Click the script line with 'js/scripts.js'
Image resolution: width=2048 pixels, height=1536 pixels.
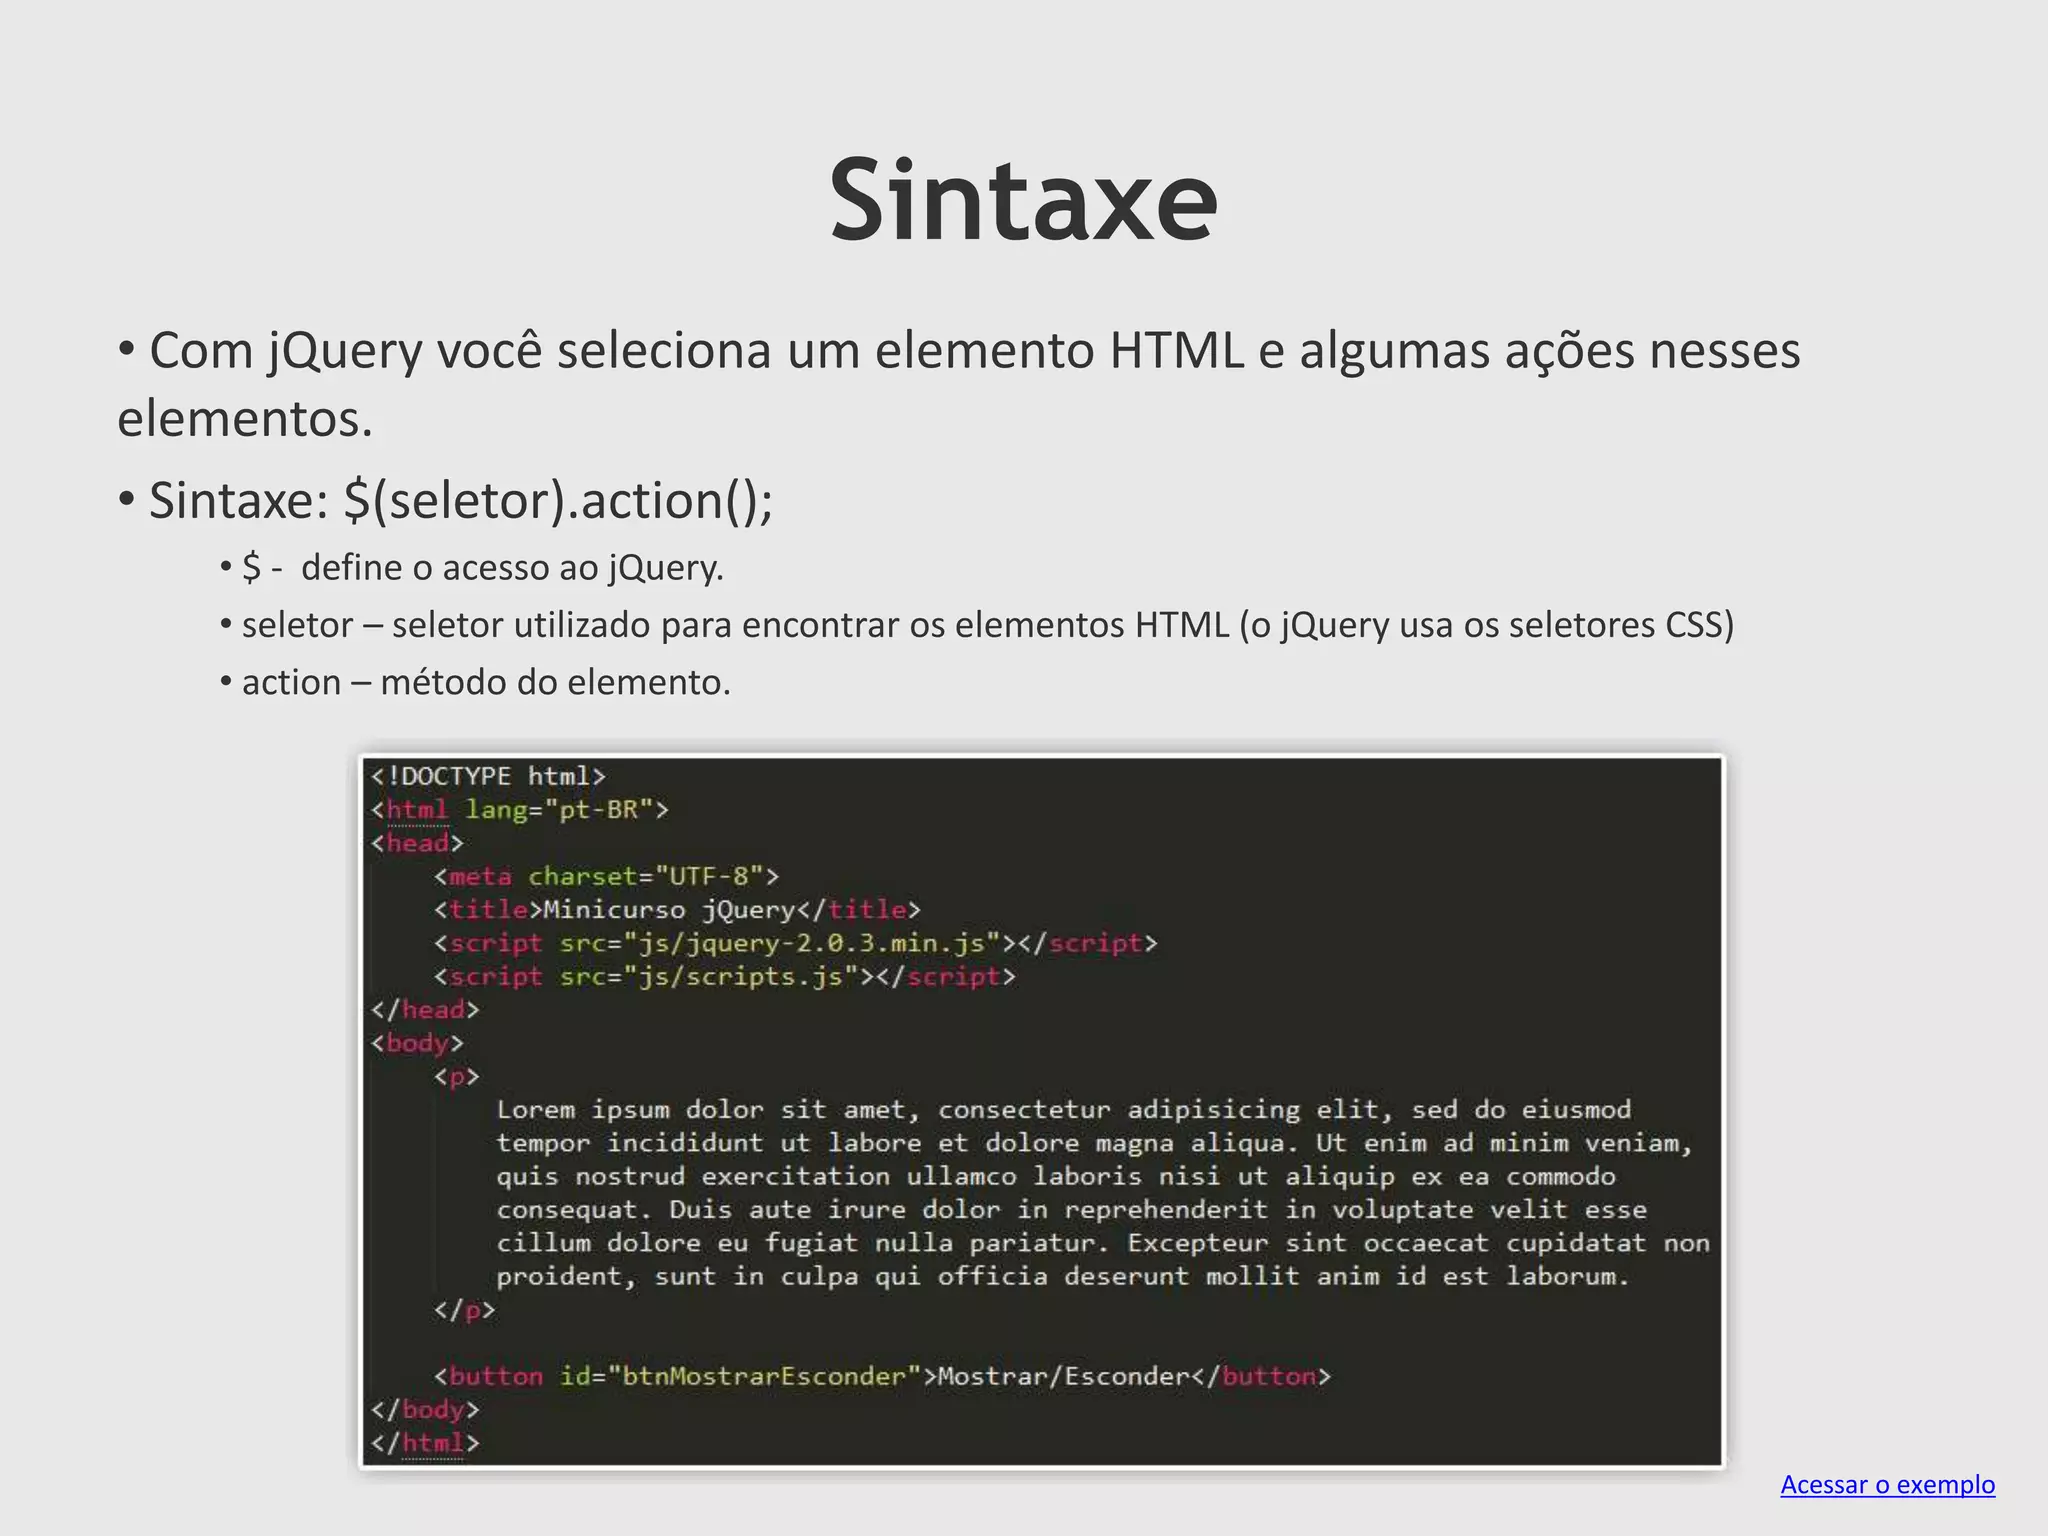click(724, 977)
